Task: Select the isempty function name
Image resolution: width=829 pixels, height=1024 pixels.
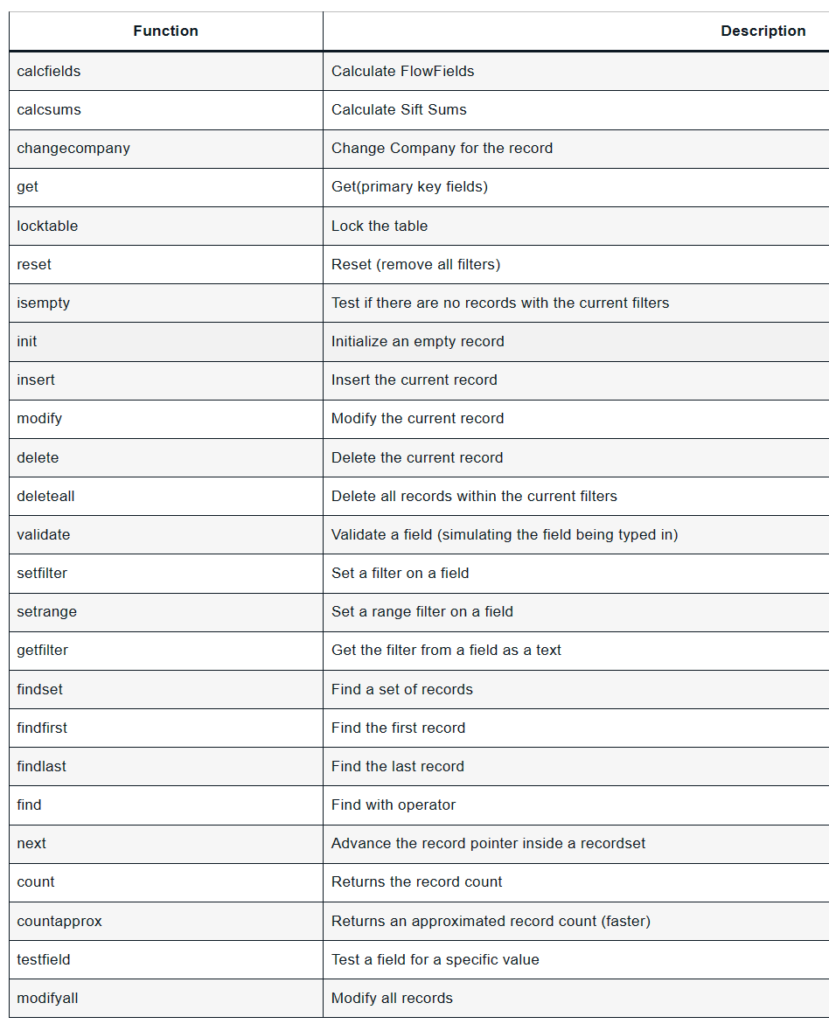Action: click(43, 303)
